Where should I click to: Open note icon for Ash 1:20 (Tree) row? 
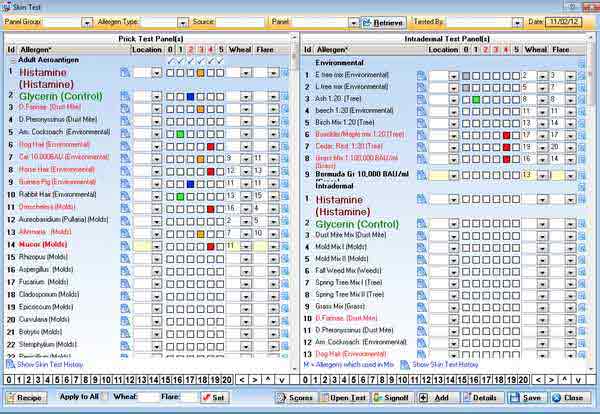pyautogui.click(x=421, y=99)
